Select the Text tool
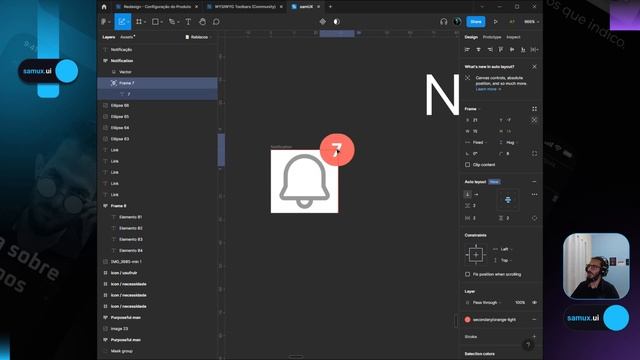Image resolution: width=640 pixels, height=360 pixels. coord(188,22)
